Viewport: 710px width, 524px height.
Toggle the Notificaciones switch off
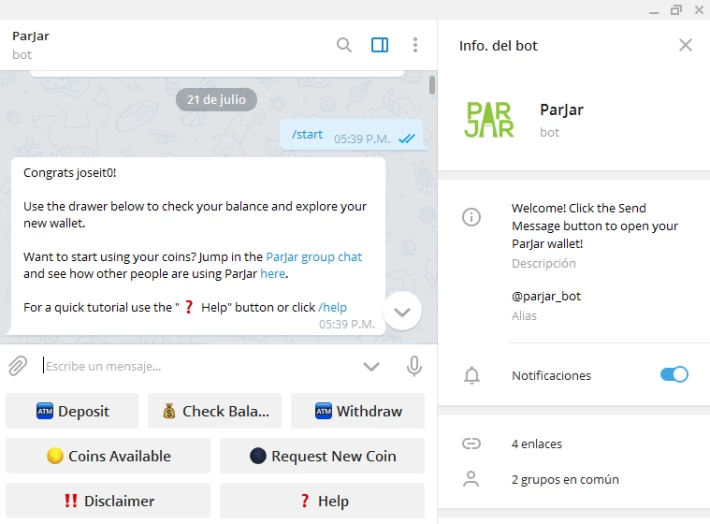point(674,375)
